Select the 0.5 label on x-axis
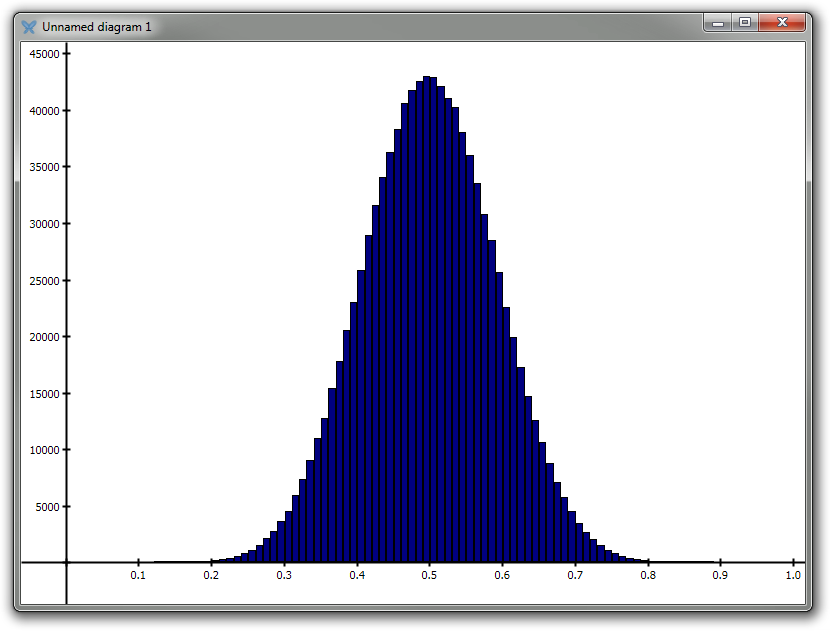The height and width of the screenshot is (631, 830). click(429, 576)
